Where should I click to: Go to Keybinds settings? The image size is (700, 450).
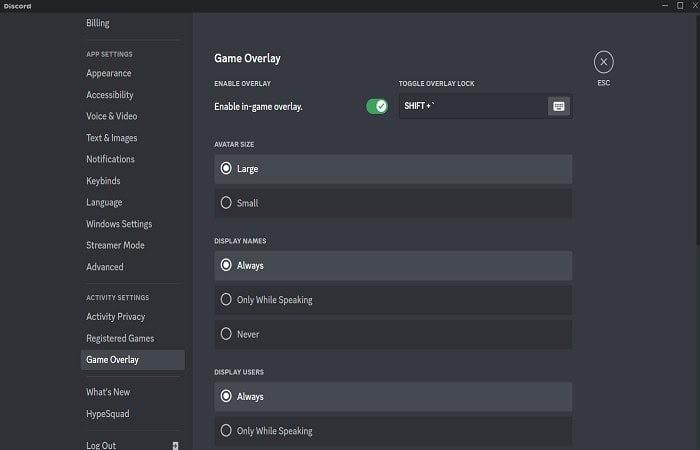tap(103, 181)
